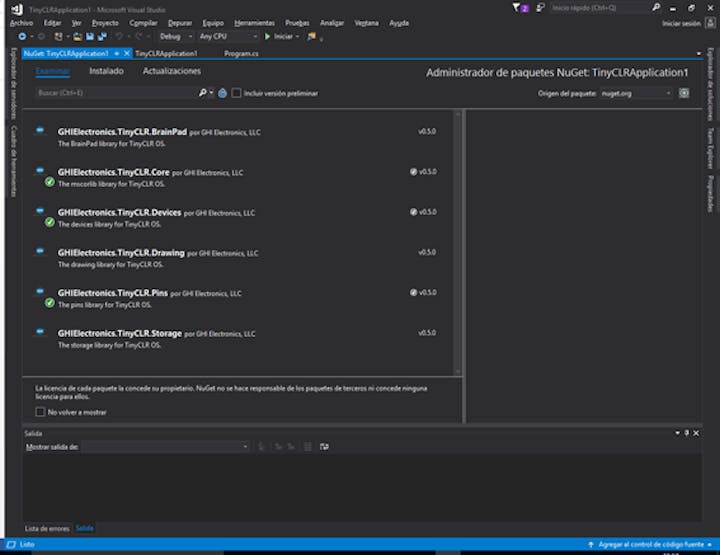
Task: Select the GHIElectronics.TinyCLR.Core package
Action: pyautogui.click(x=236, y=177)
